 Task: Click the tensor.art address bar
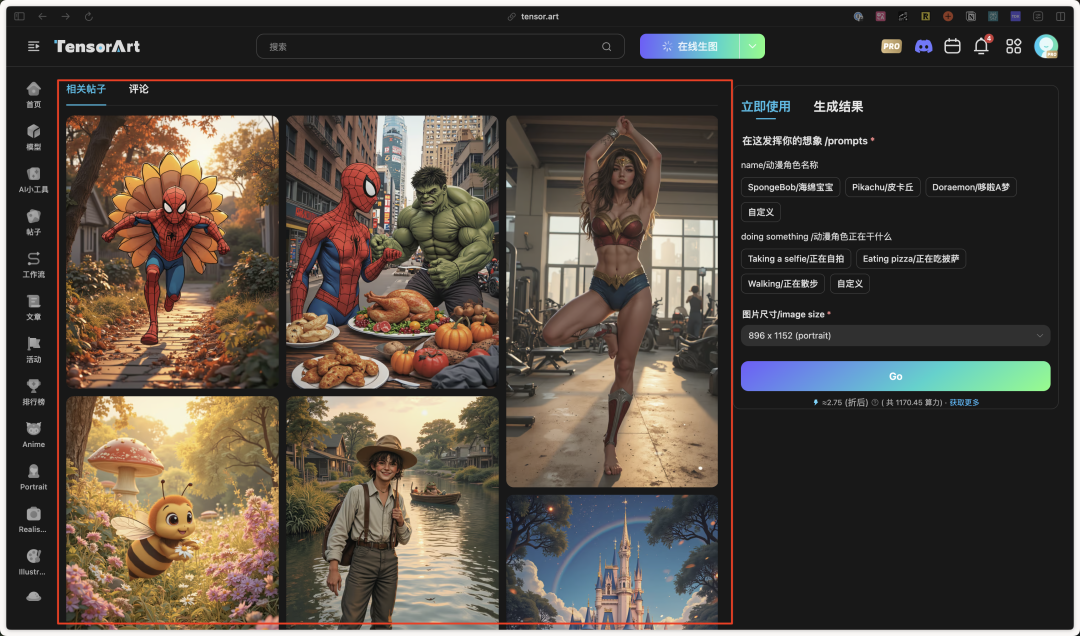tap(533, 17)
